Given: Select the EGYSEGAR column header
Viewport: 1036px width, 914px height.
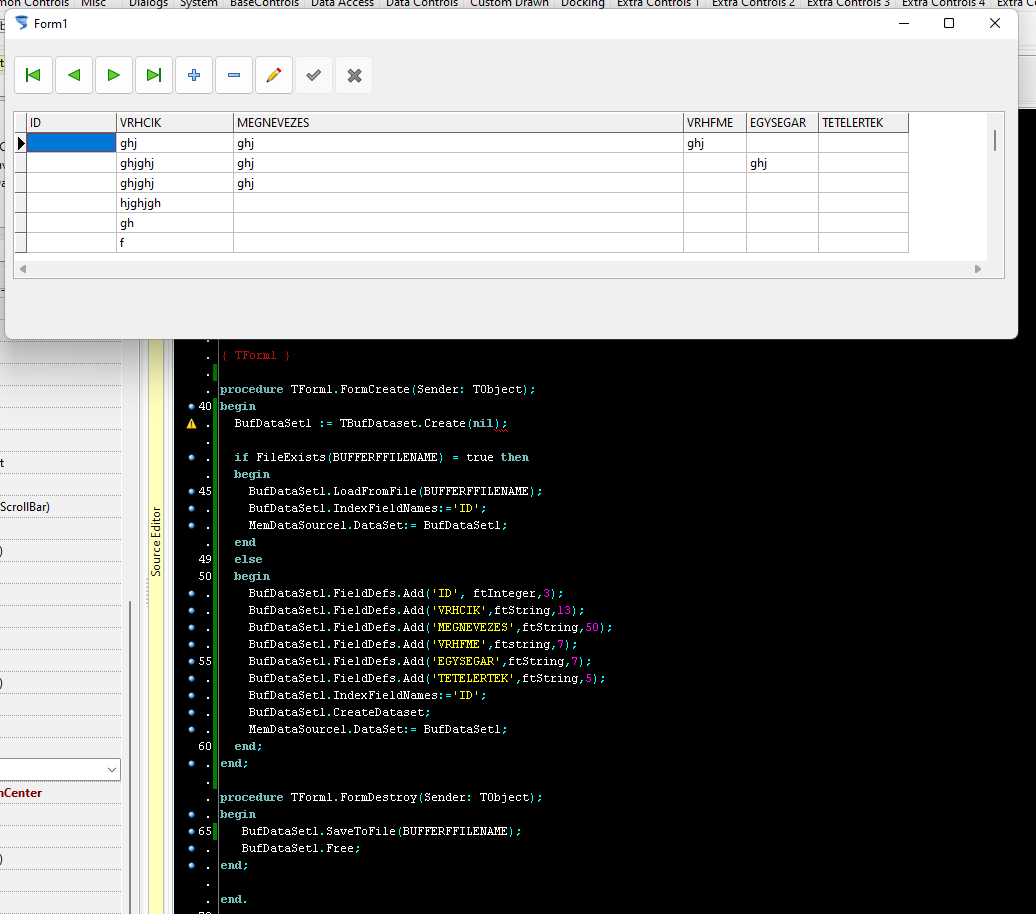Looking at the screenshot, I should 782,123.
